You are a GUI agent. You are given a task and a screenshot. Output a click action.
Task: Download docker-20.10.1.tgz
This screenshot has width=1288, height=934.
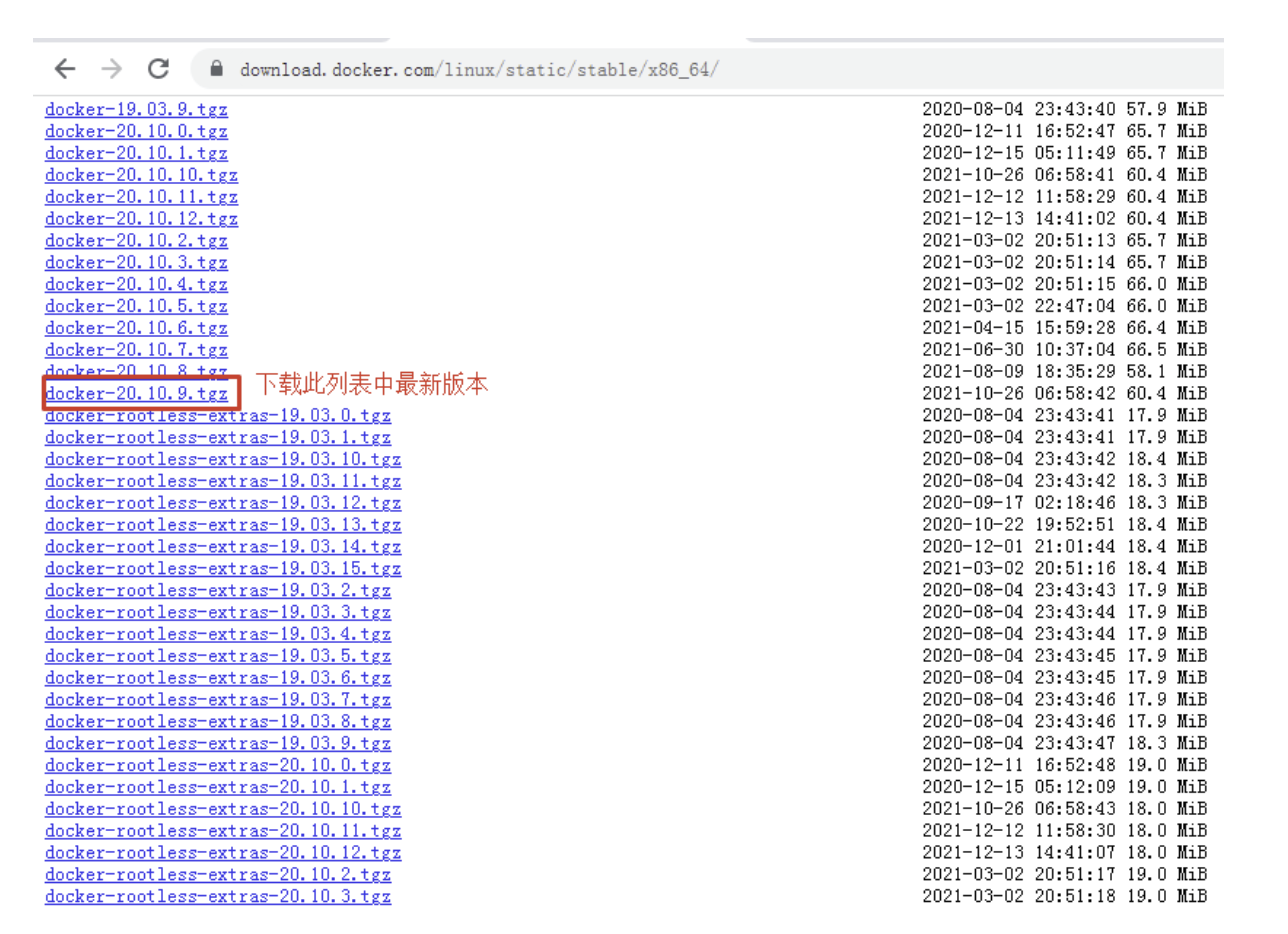(136, 153)
